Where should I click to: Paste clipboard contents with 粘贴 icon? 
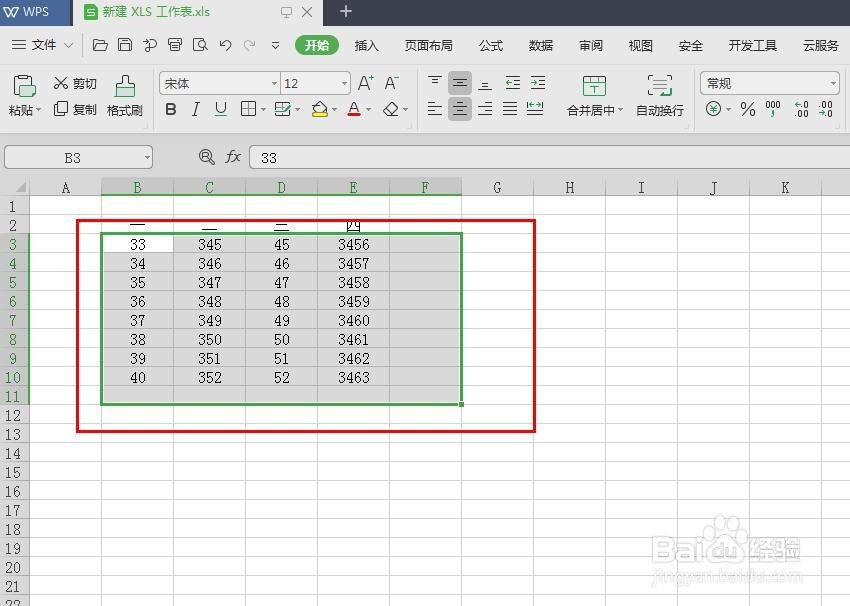tap(24, 86)
